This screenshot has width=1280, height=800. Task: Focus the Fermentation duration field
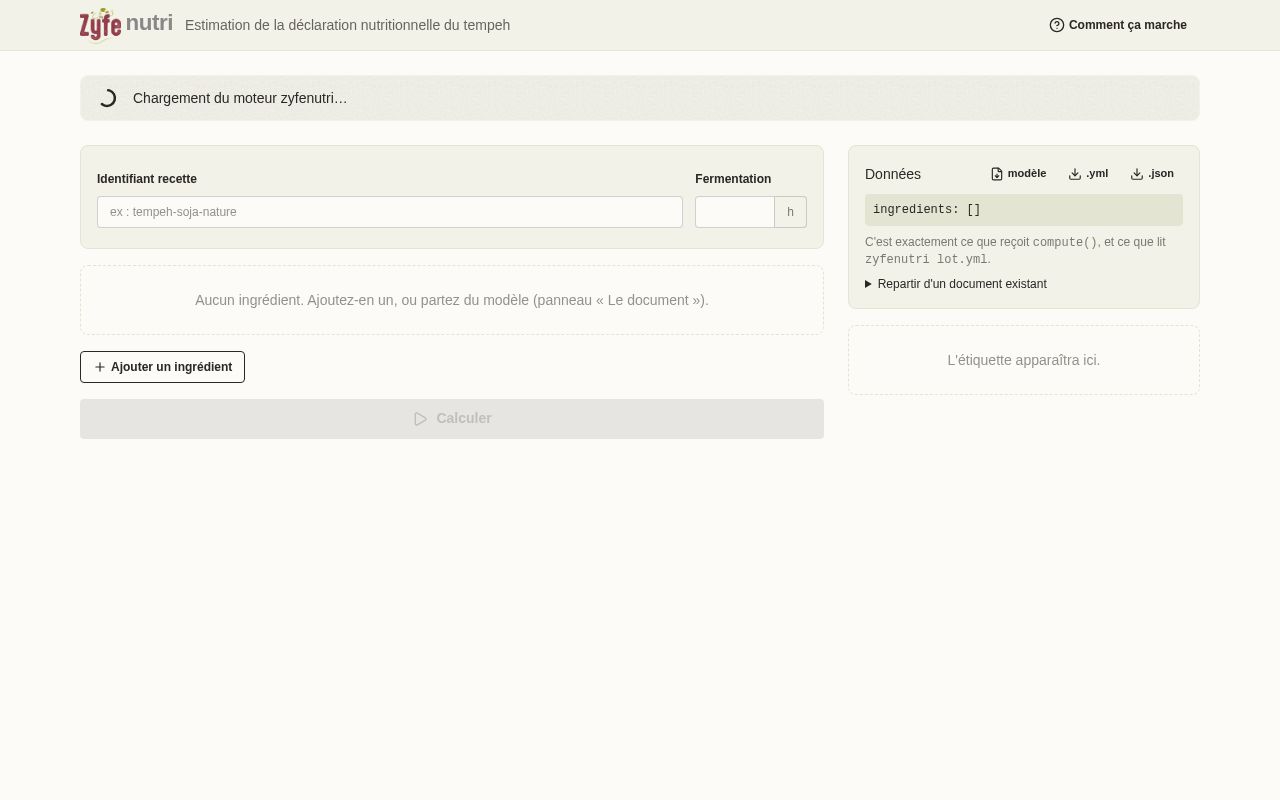(x=735, y=212)
